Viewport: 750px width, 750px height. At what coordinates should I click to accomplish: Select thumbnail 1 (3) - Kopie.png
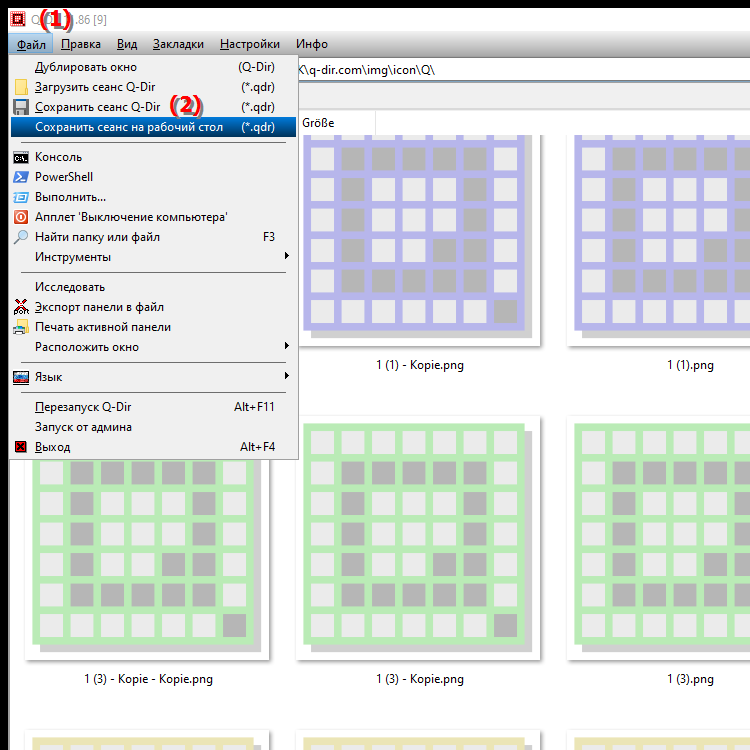tap(418, 538)
